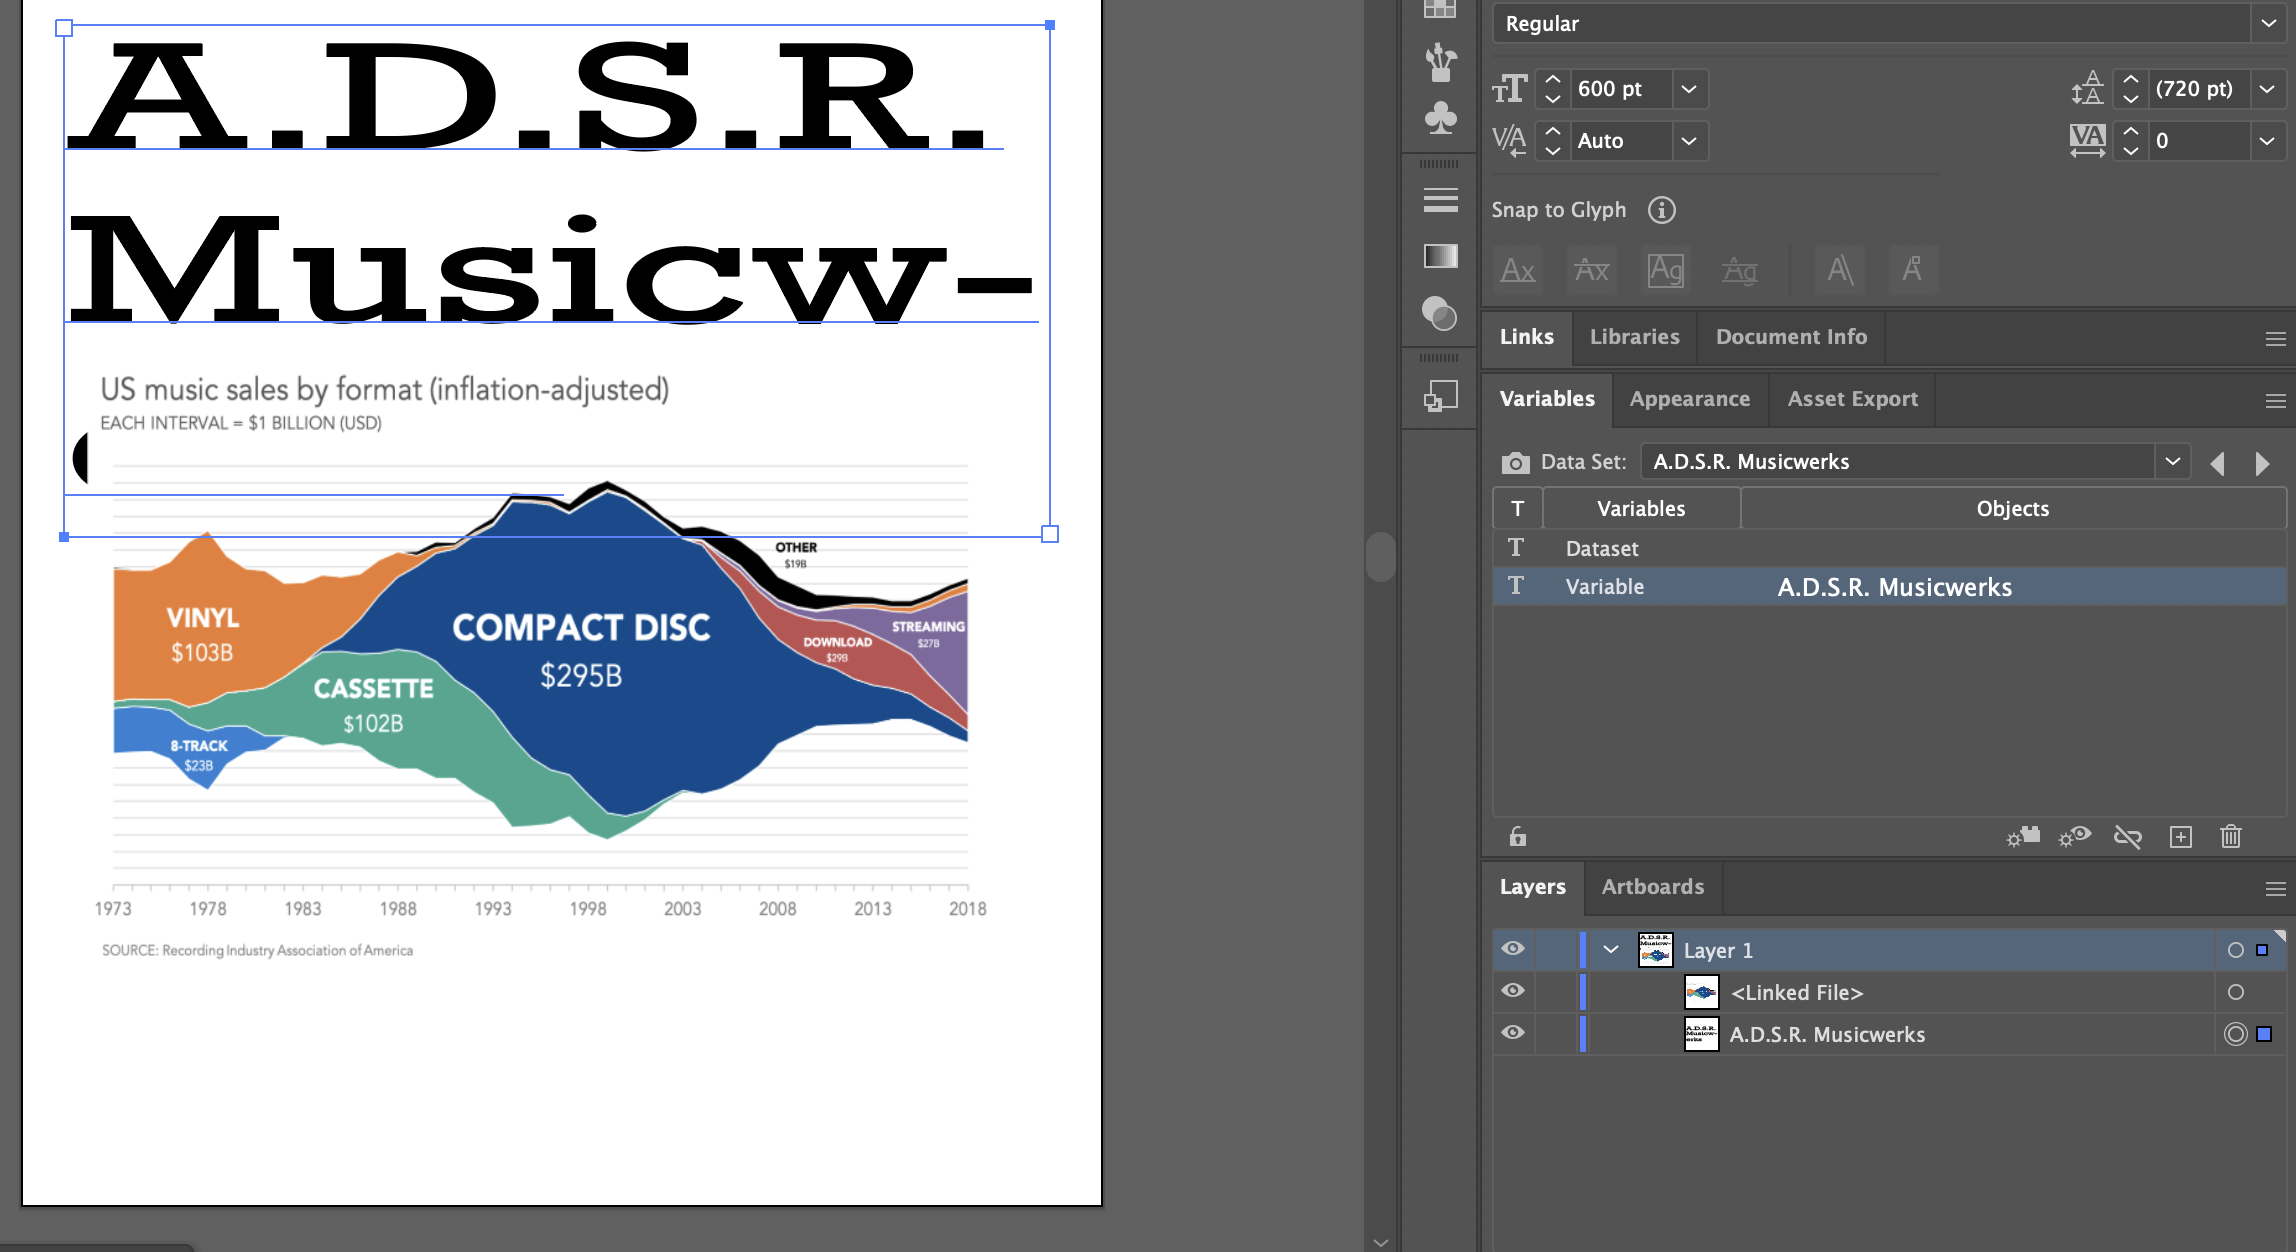Open the Stroke panel icon
The image size is (2296, 1252).
pyautogui.click(x=1440, y=200)
